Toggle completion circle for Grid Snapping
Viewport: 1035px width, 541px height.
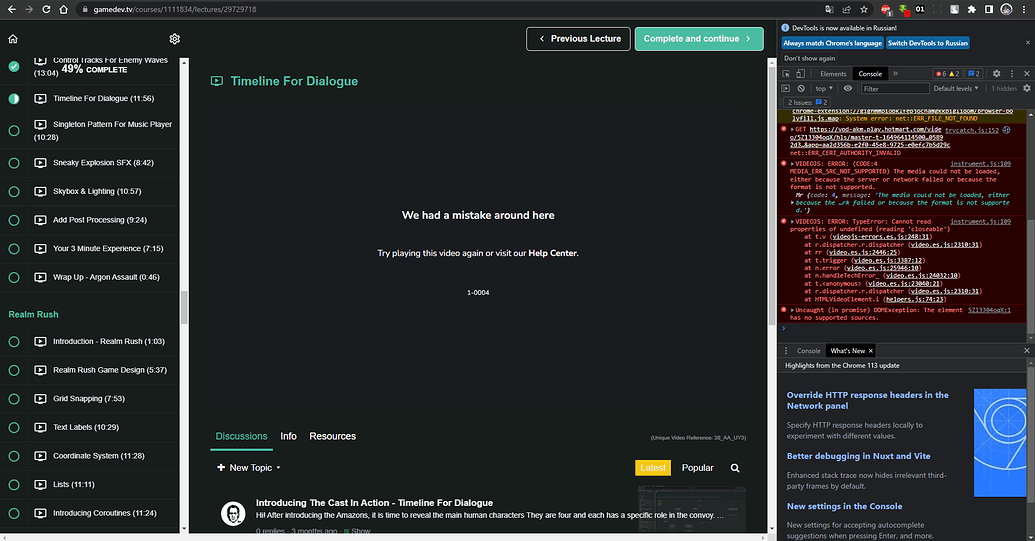(x=14, y=398)
